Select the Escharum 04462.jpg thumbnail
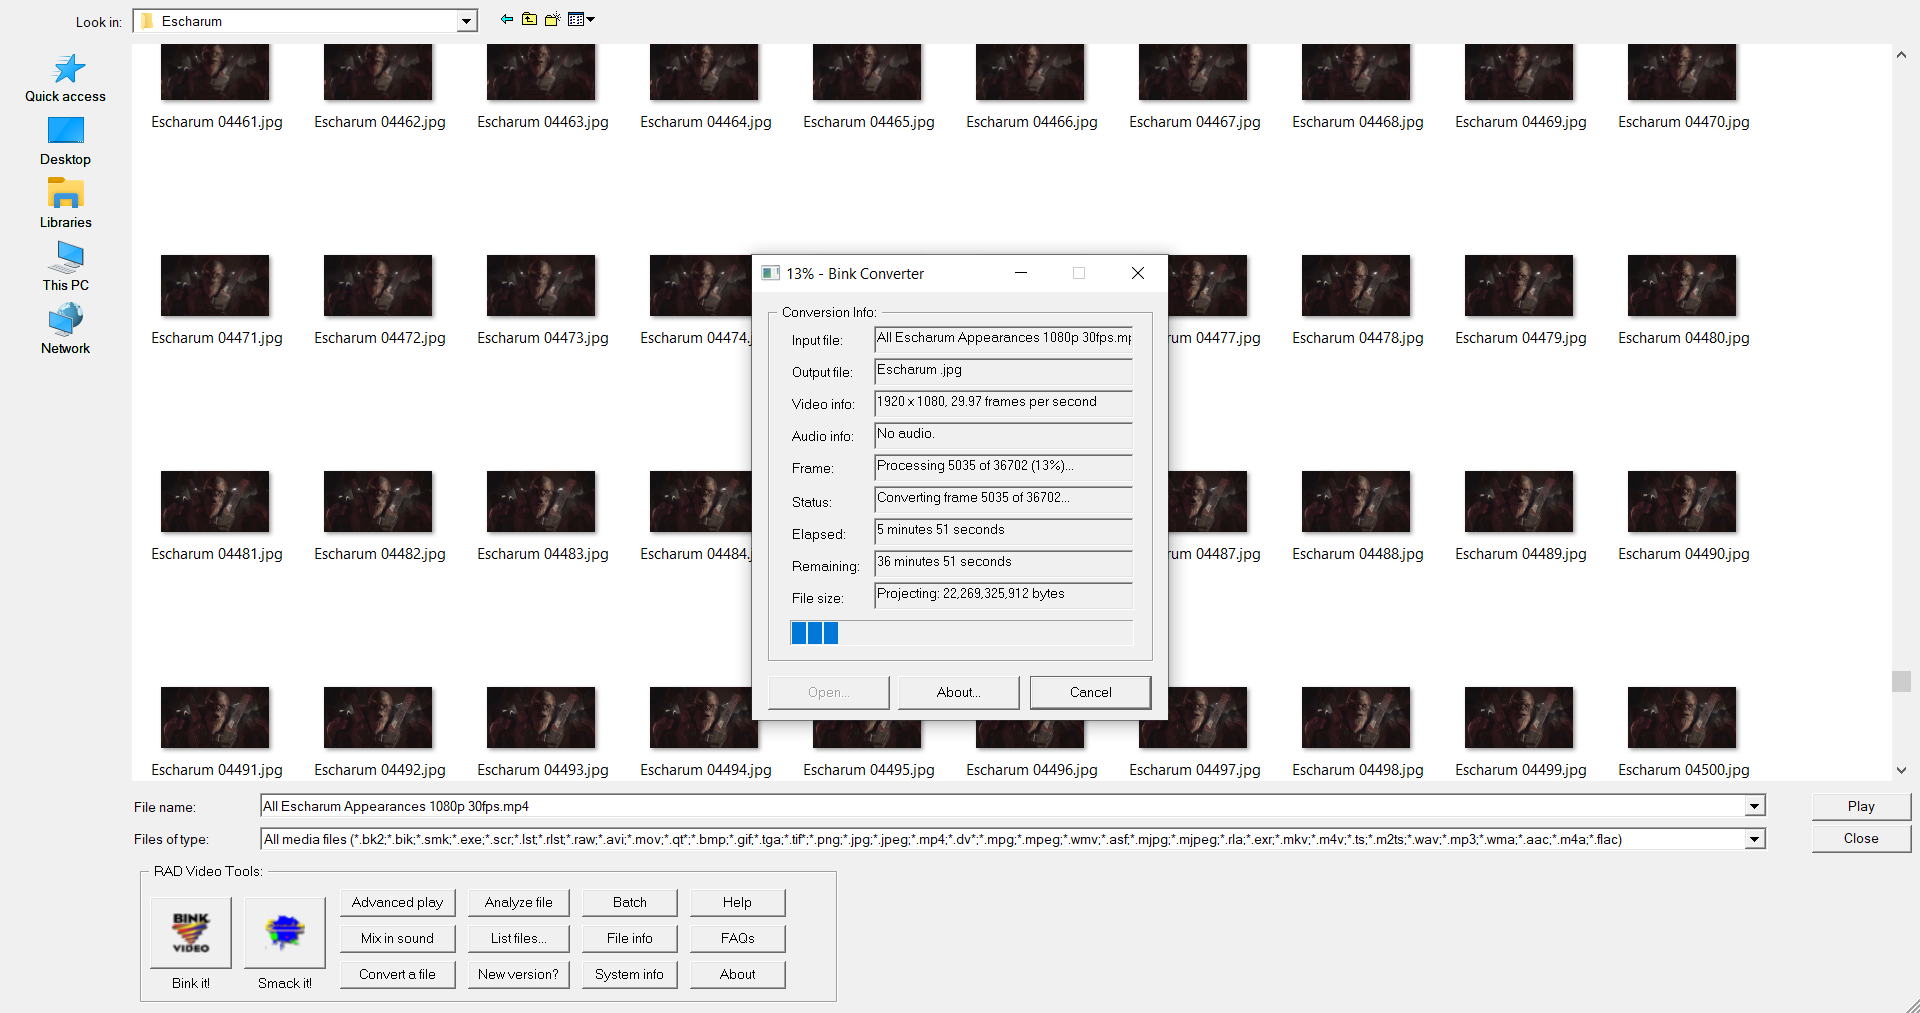 (x=378, y=72)
